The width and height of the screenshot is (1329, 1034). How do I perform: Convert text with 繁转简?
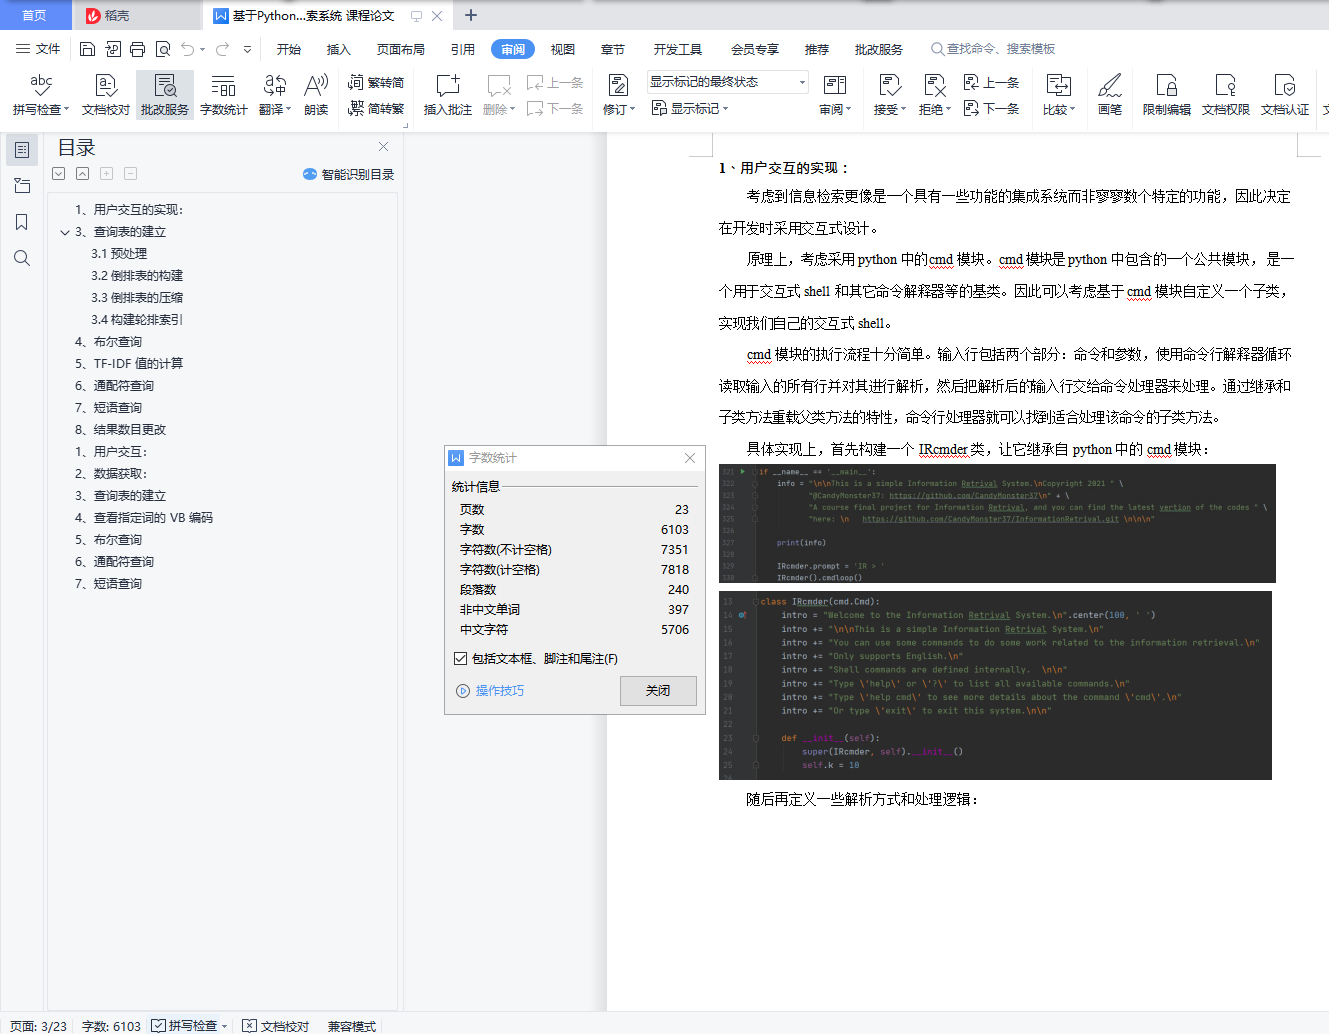[376, 83]
